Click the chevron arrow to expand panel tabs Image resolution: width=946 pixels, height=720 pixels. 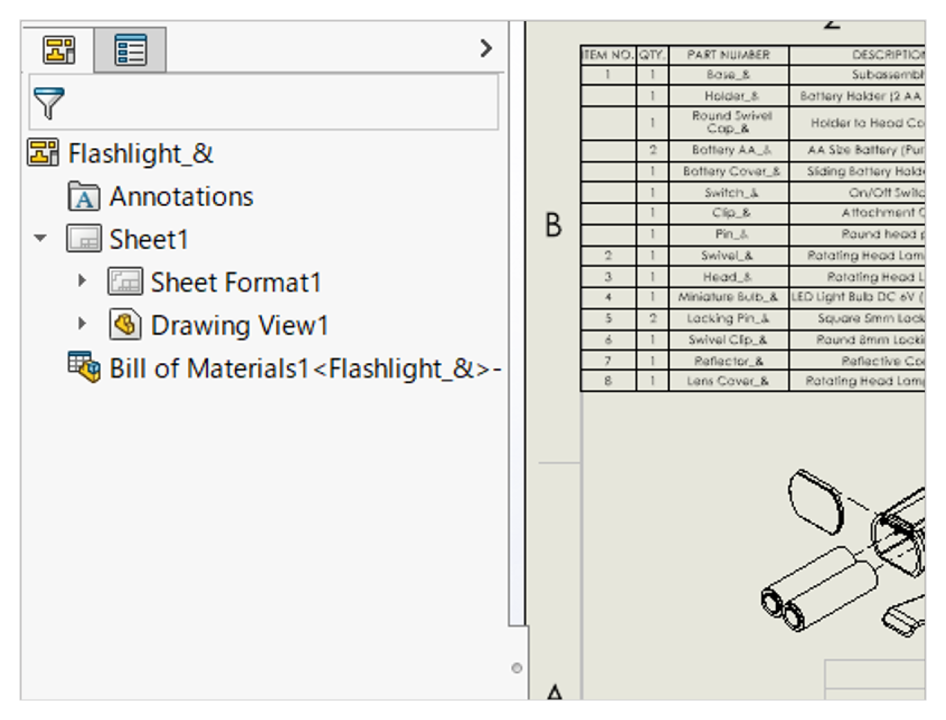[x=486, y=48]
